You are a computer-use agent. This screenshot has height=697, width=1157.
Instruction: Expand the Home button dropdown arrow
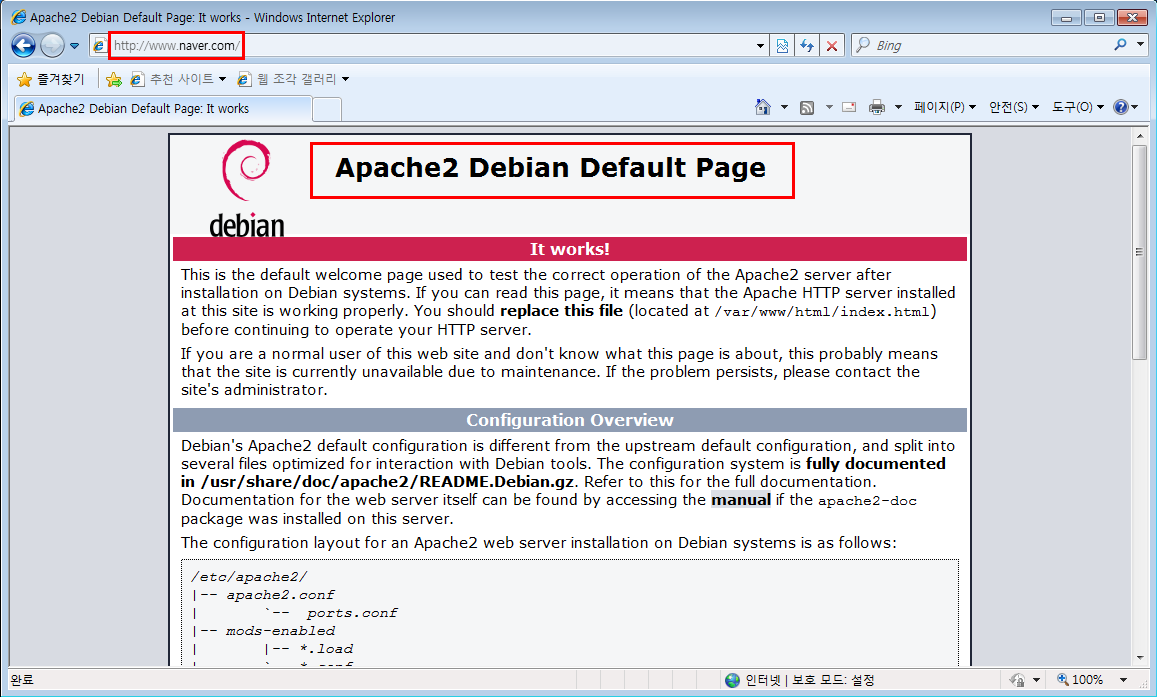click(784, 108)
